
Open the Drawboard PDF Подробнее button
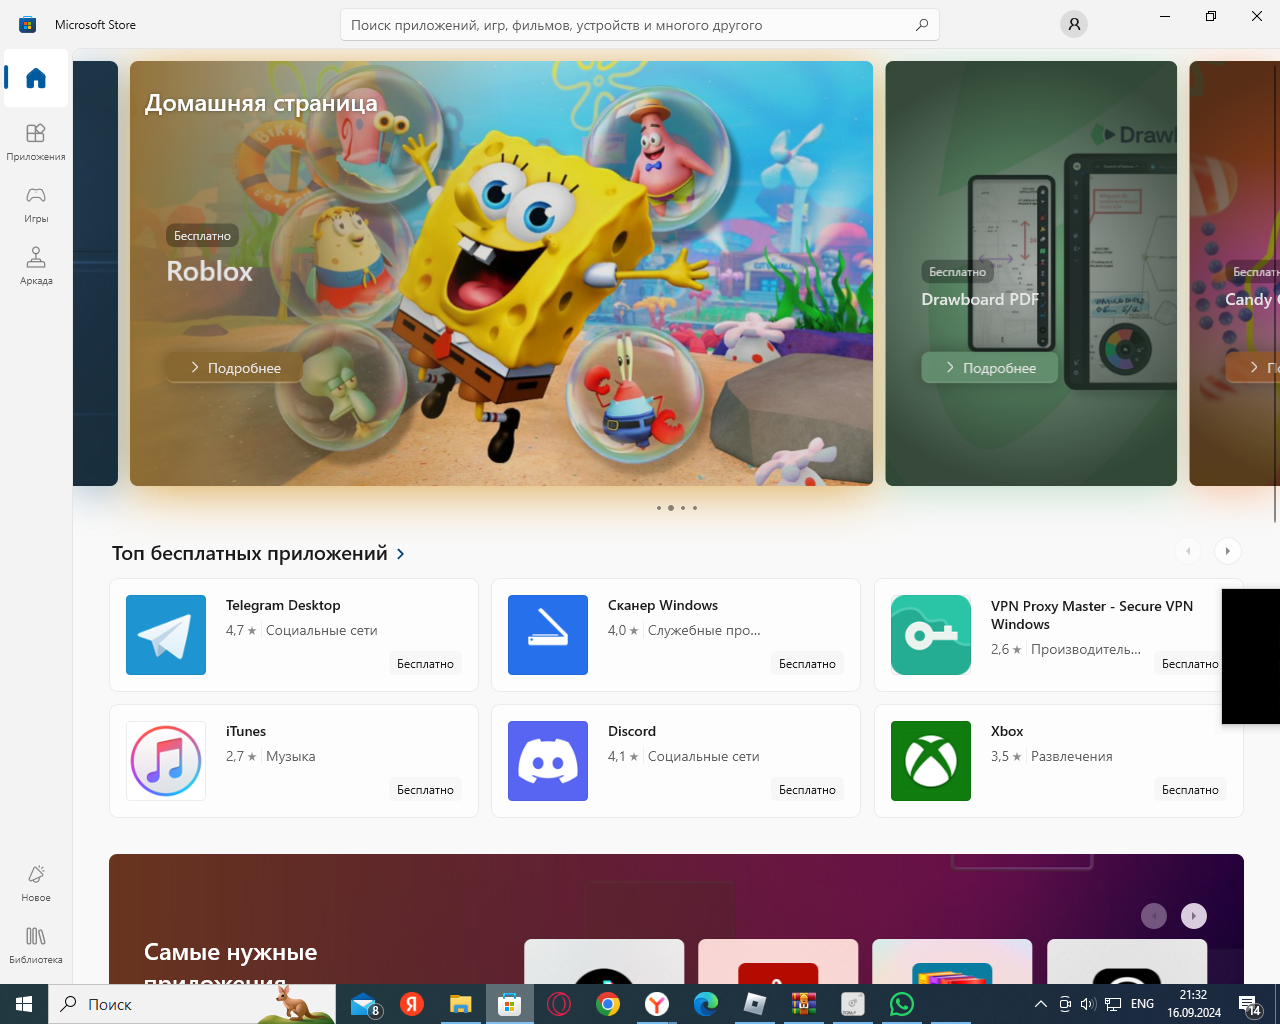tap(990, 367)
